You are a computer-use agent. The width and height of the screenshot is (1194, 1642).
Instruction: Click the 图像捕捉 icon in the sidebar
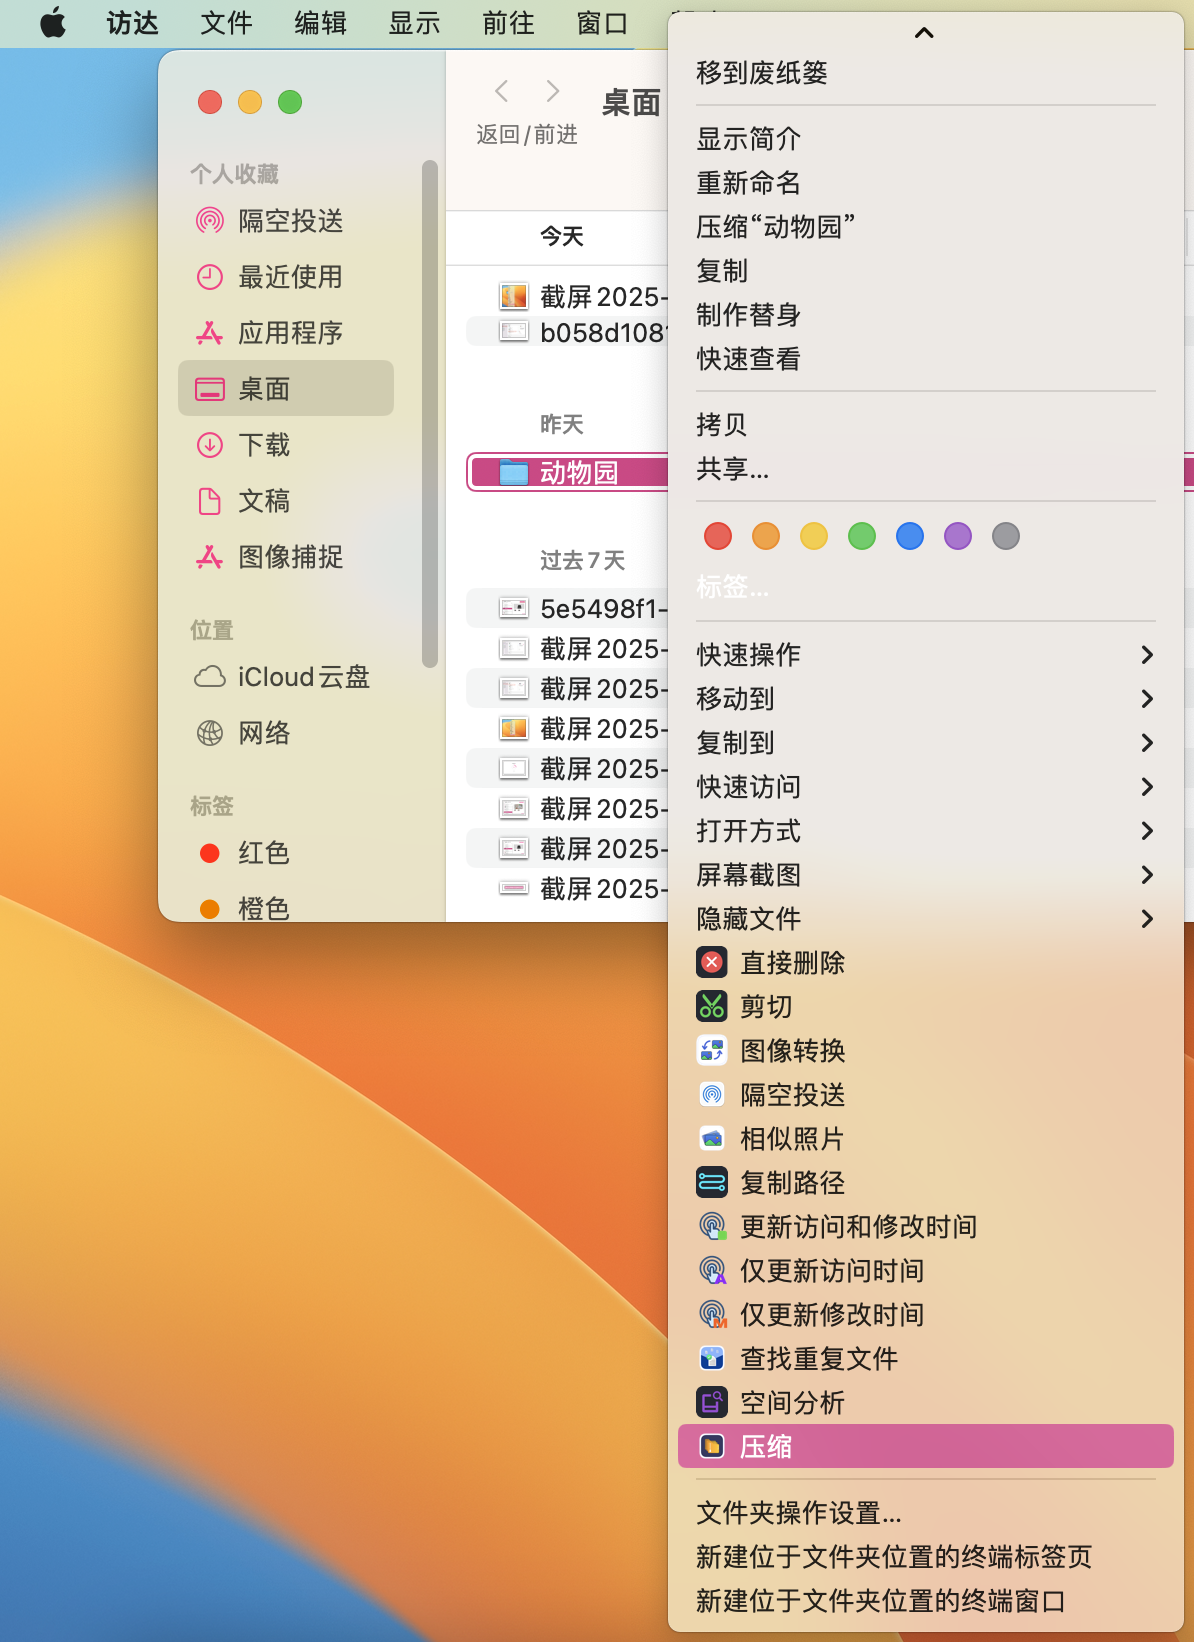(210, 557)
